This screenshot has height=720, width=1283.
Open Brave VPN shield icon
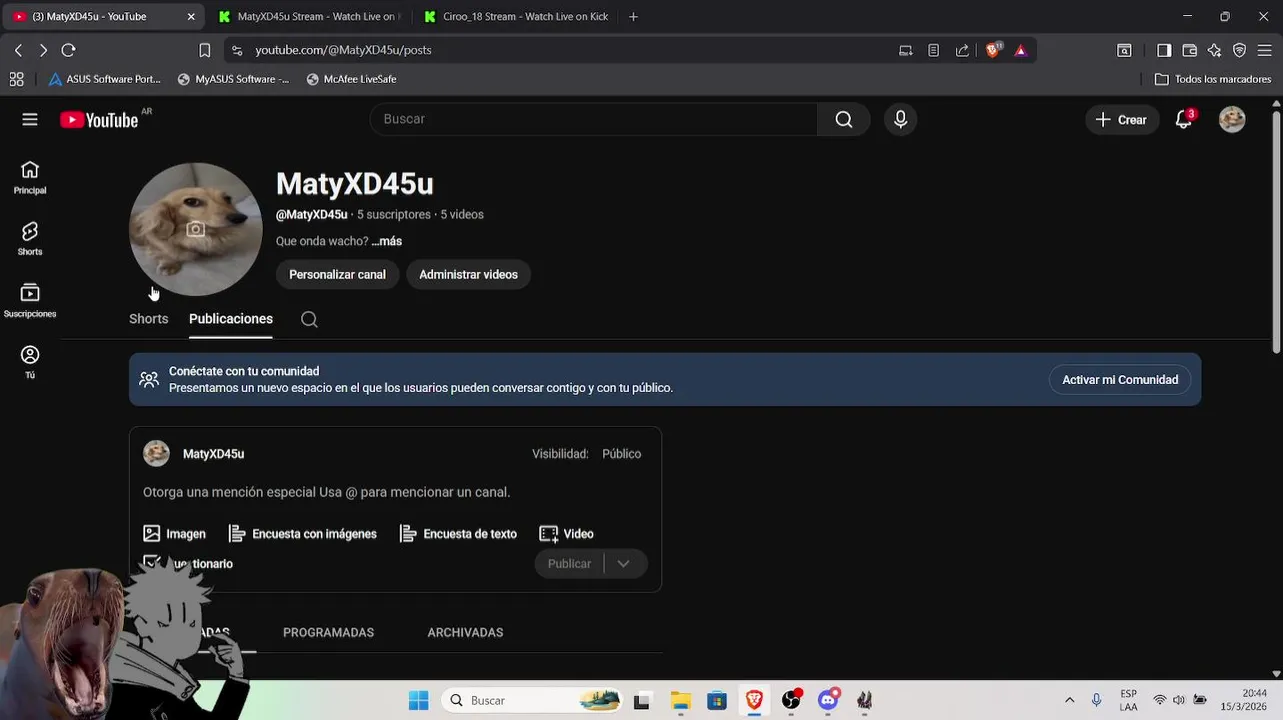1240,50
